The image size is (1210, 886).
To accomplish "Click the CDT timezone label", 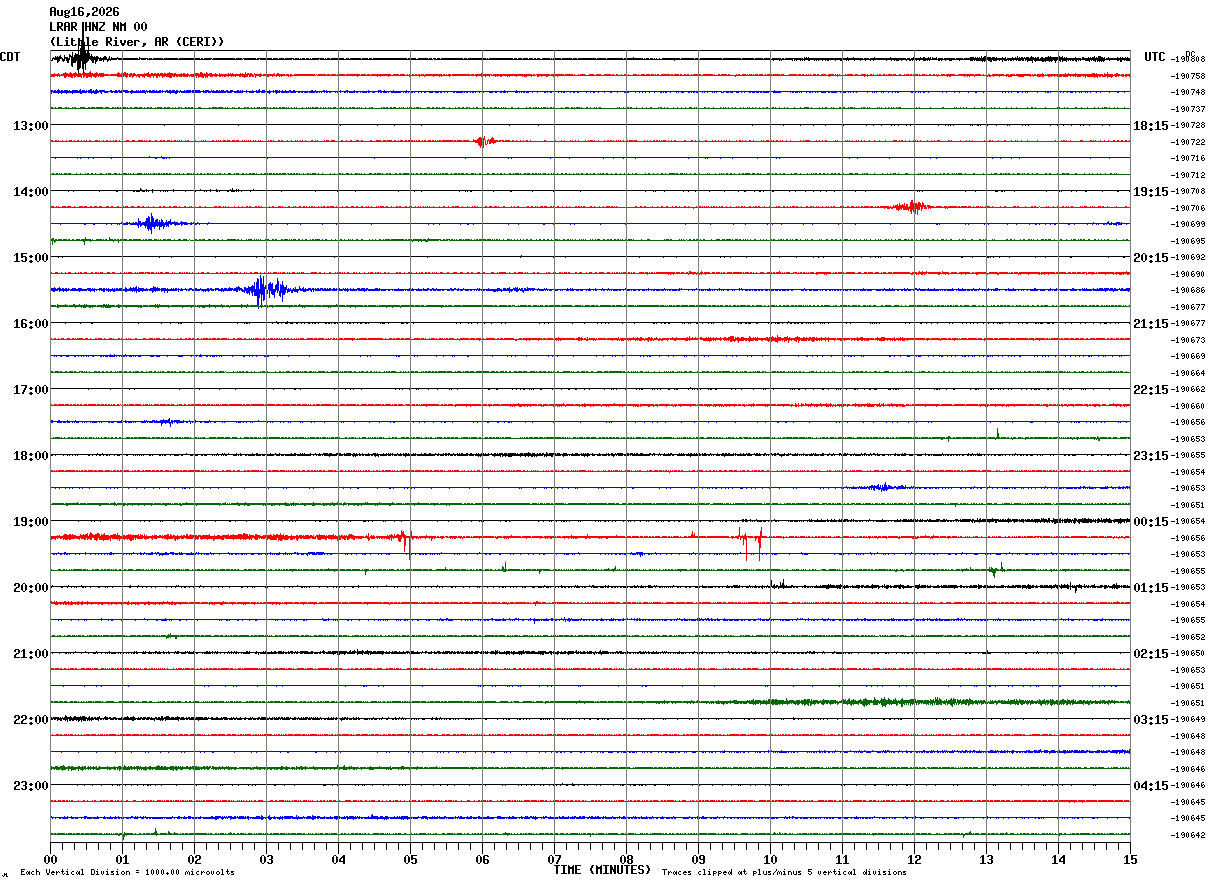I will pyautogui.click(x=10, y=57).
